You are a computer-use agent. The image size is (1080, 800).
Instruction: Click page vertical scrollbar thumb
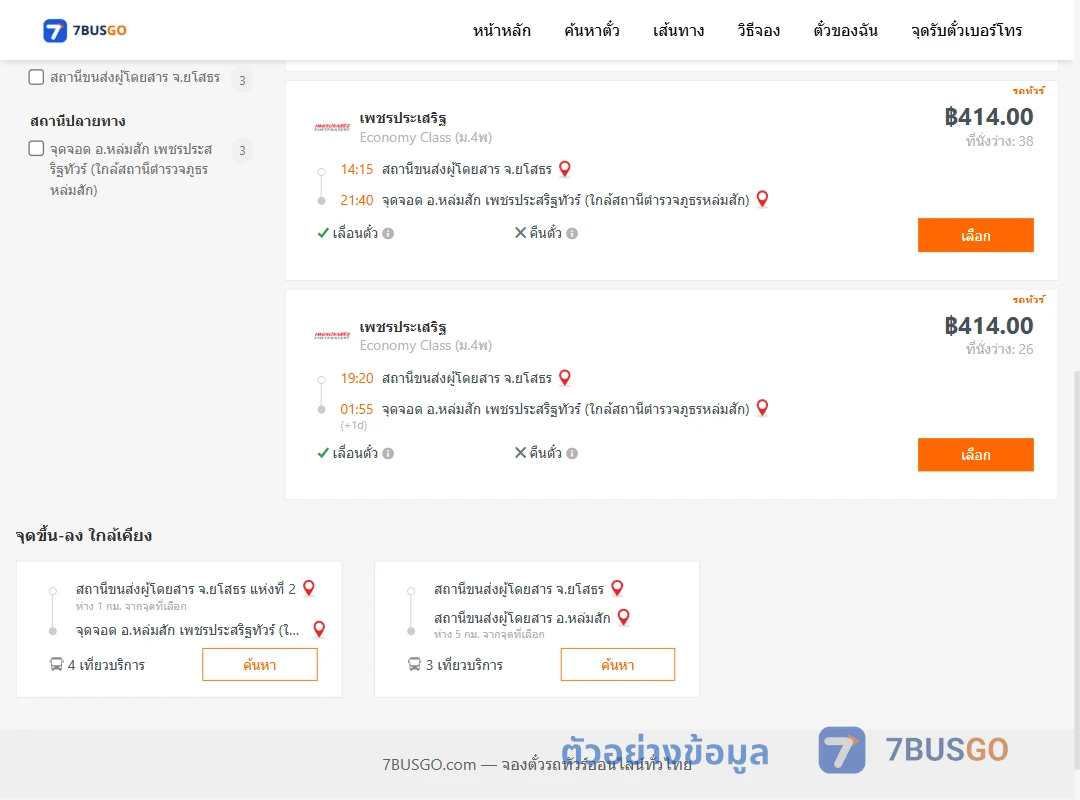coord(1077,571)
